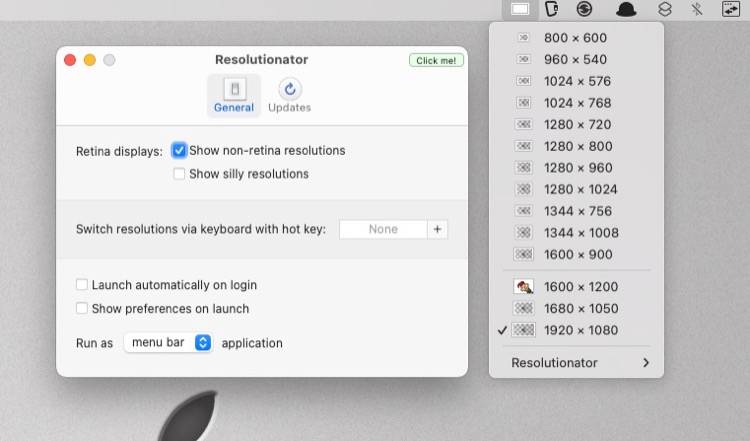Click the icon beside 1280 × 720
This screenshot has width=750, height=441.
(523, 124)
